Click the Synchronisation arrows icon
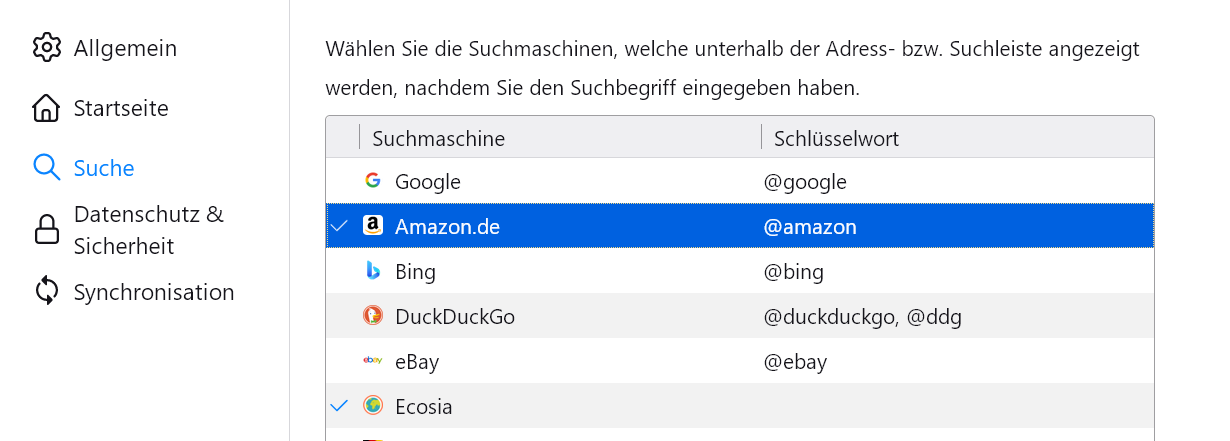 tap(47, 292)
